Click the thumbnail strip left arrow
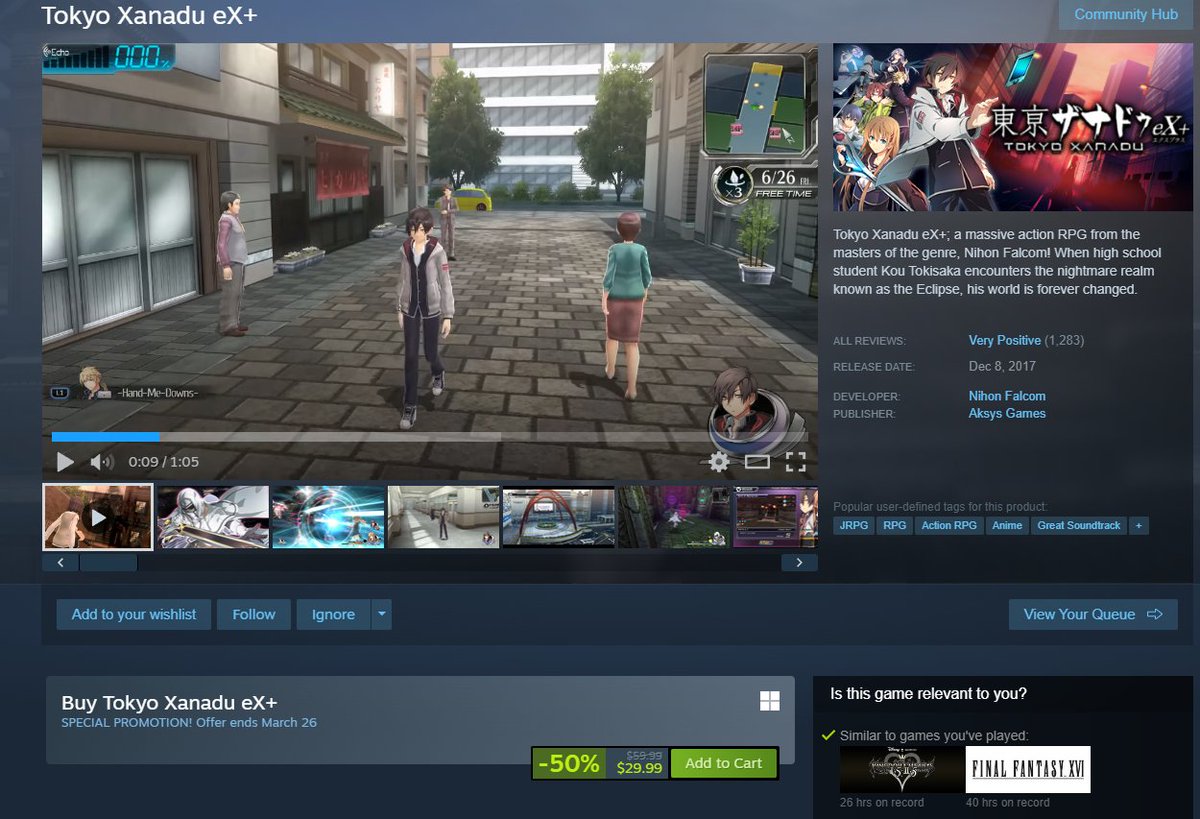1200x819 pixels. click(60, 563)
